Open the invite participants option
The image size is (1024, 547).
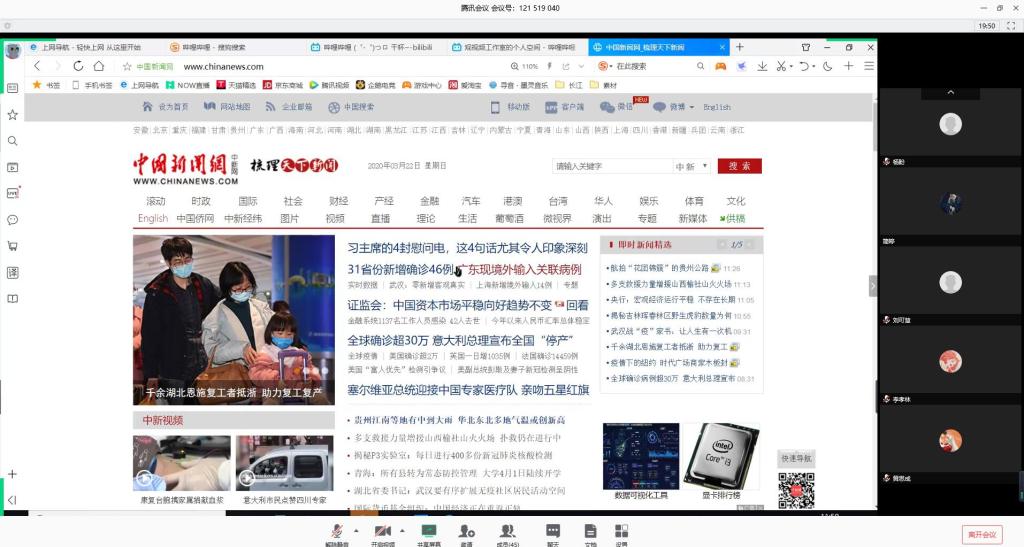[x=466, y=531]
